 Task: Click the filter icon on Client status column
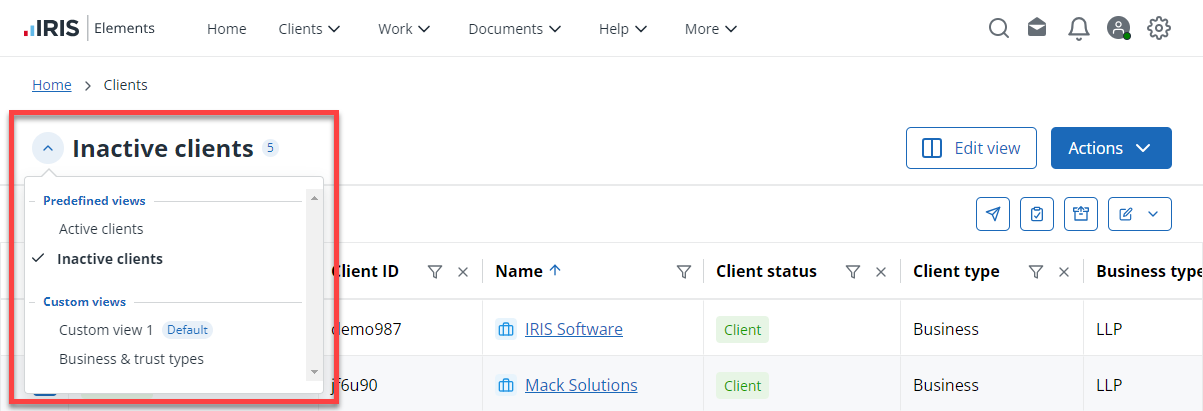pyautogui.click(x=852, y=272)
